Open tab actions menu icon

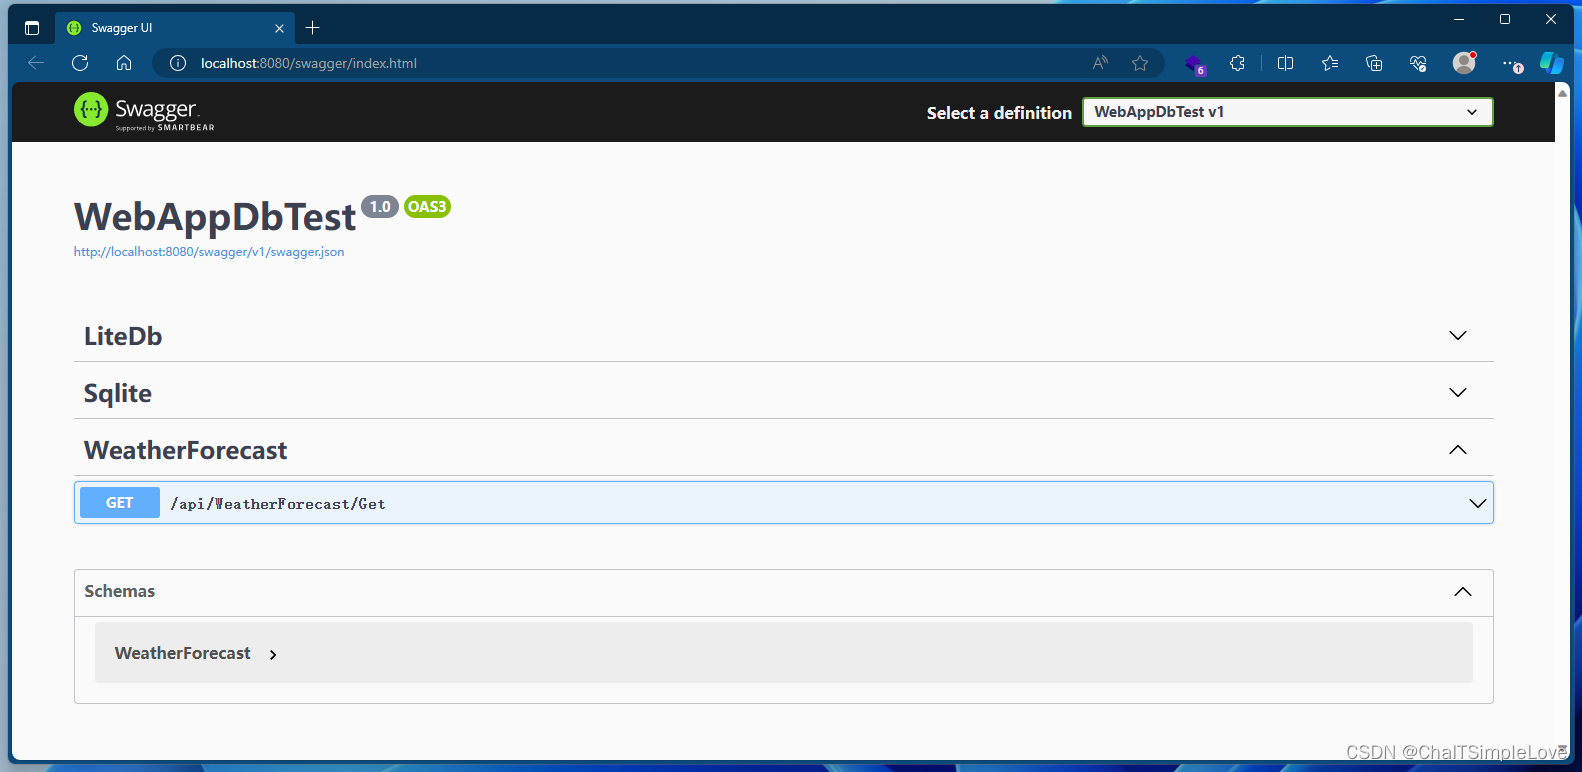32,28
